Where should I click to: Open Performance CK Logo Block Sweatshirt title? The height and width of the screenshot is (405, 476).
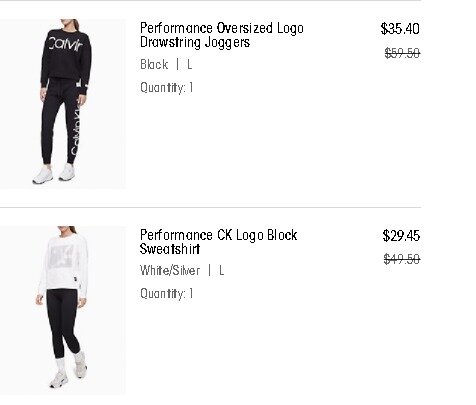click(218, 242)
